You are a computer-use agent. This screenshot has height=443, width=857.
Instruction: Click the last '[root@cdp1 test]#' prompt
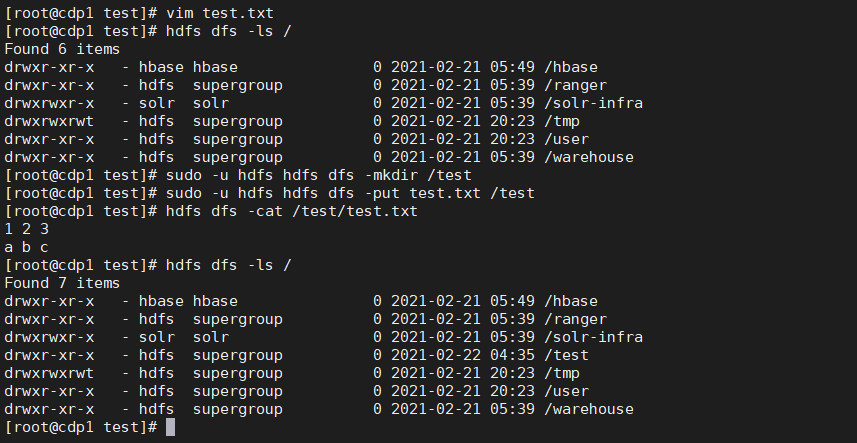[x=81, y=427]
